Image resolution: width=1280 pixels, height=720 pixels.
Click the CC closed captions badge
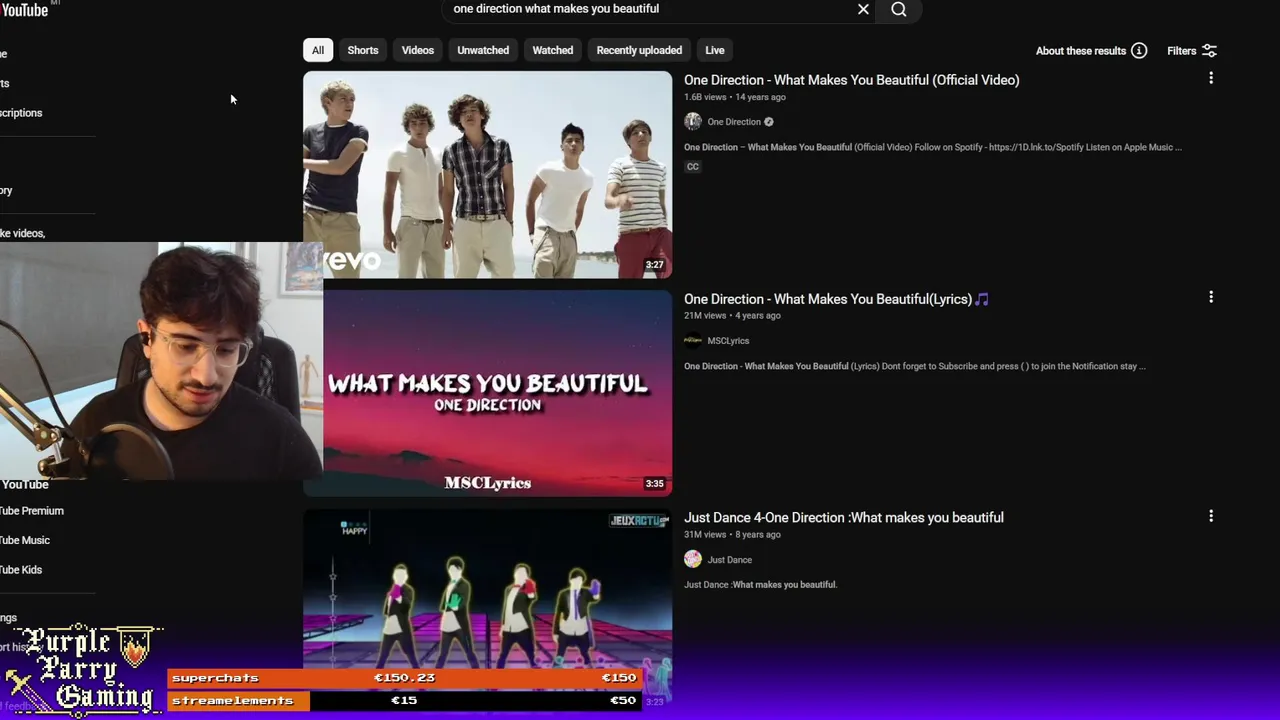tap(692, 167)
